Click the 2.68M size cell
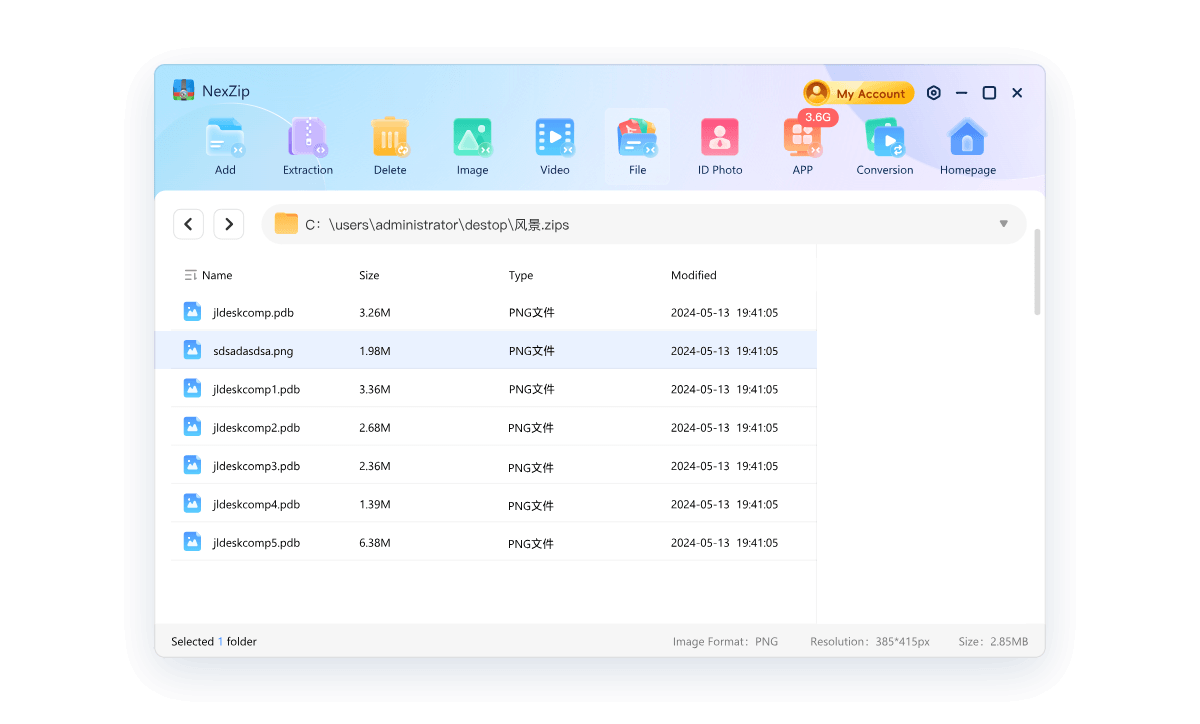Screen dimensions: 1200x724 (x=374, y=428)
